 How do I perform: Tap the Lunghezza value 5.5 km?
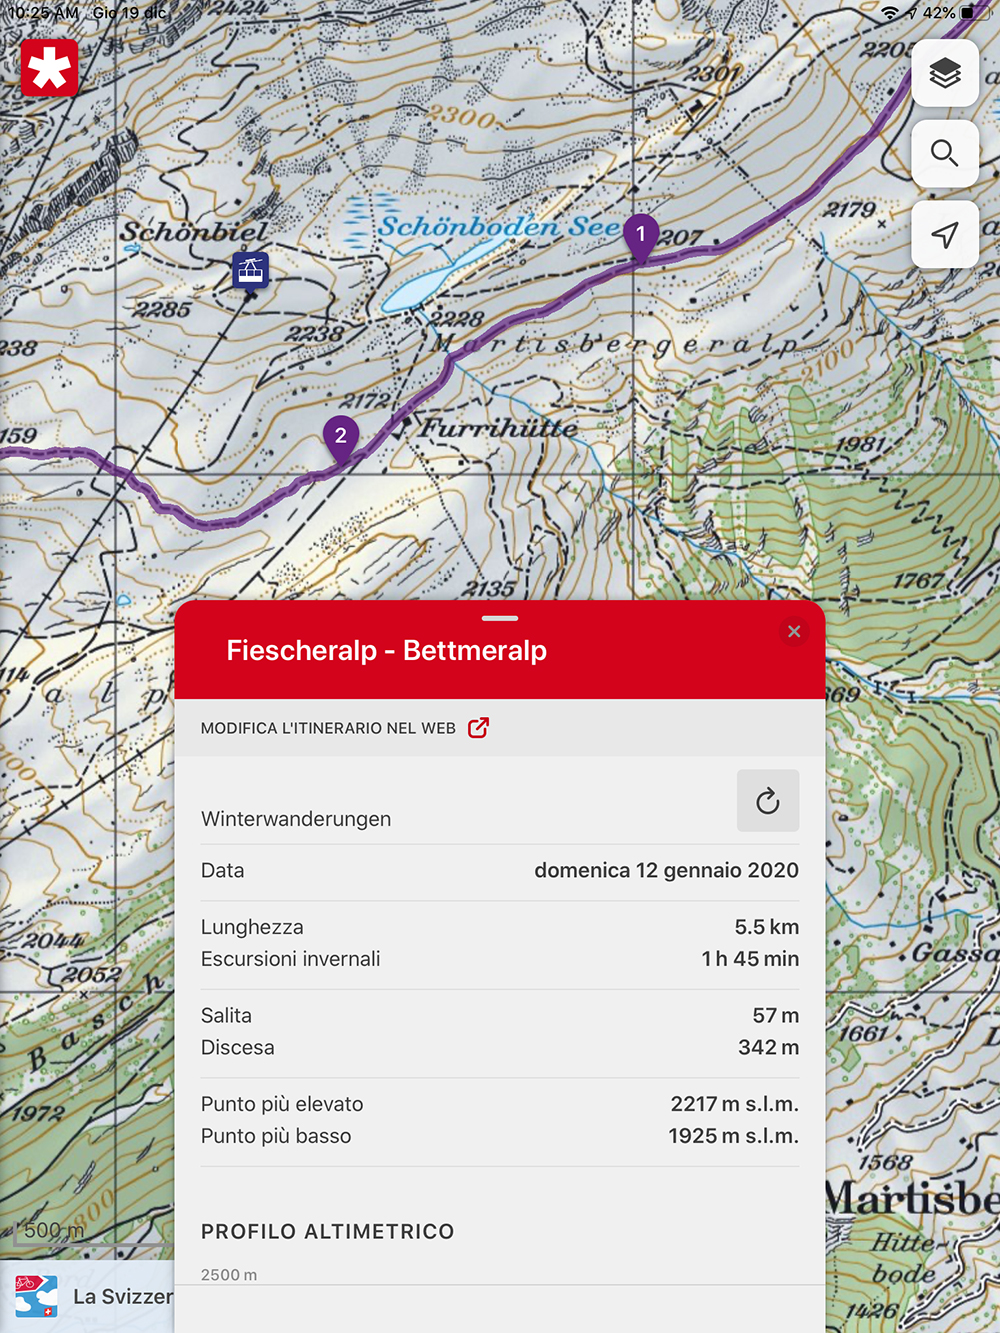pyautogui.click(x=766, y=927)
